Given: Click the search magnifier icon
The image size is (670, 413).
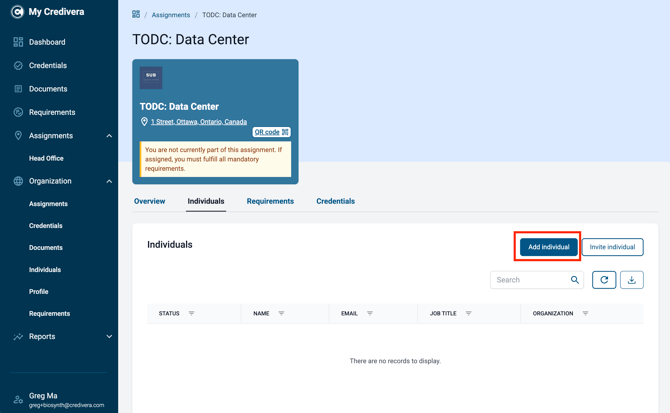Looking at the screenshot, I should 575,280.
